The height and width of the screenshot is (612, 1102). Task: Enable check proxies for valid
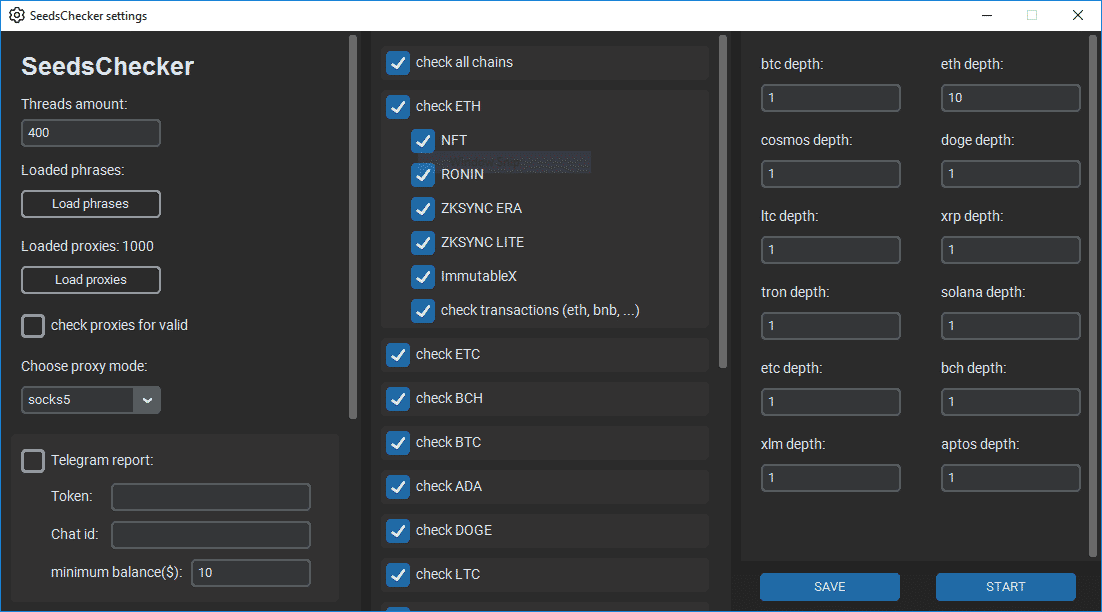(x=33, y=326)
